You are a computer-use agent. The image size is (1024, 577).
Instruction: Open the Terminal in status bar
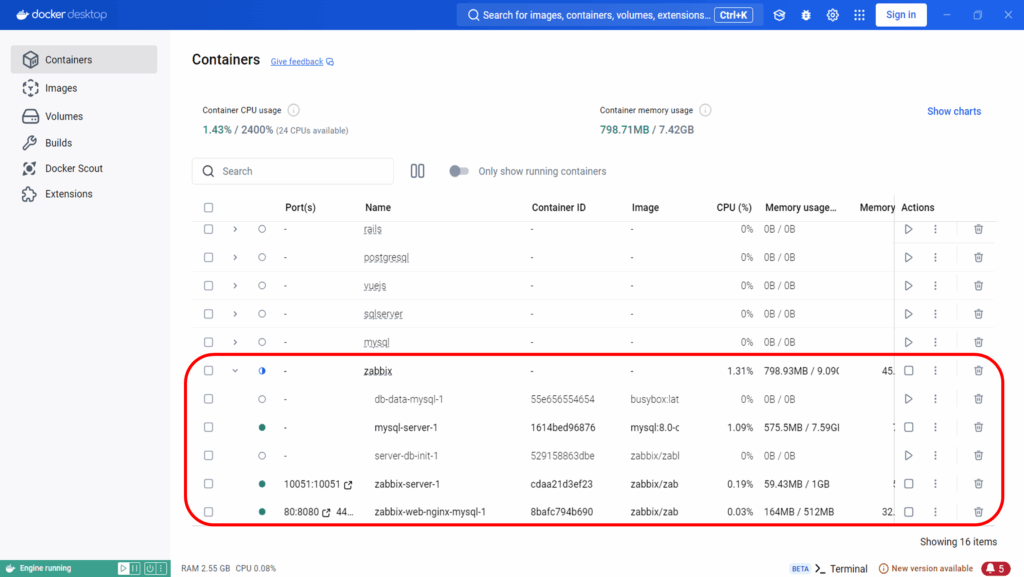[x=841, y=569]
